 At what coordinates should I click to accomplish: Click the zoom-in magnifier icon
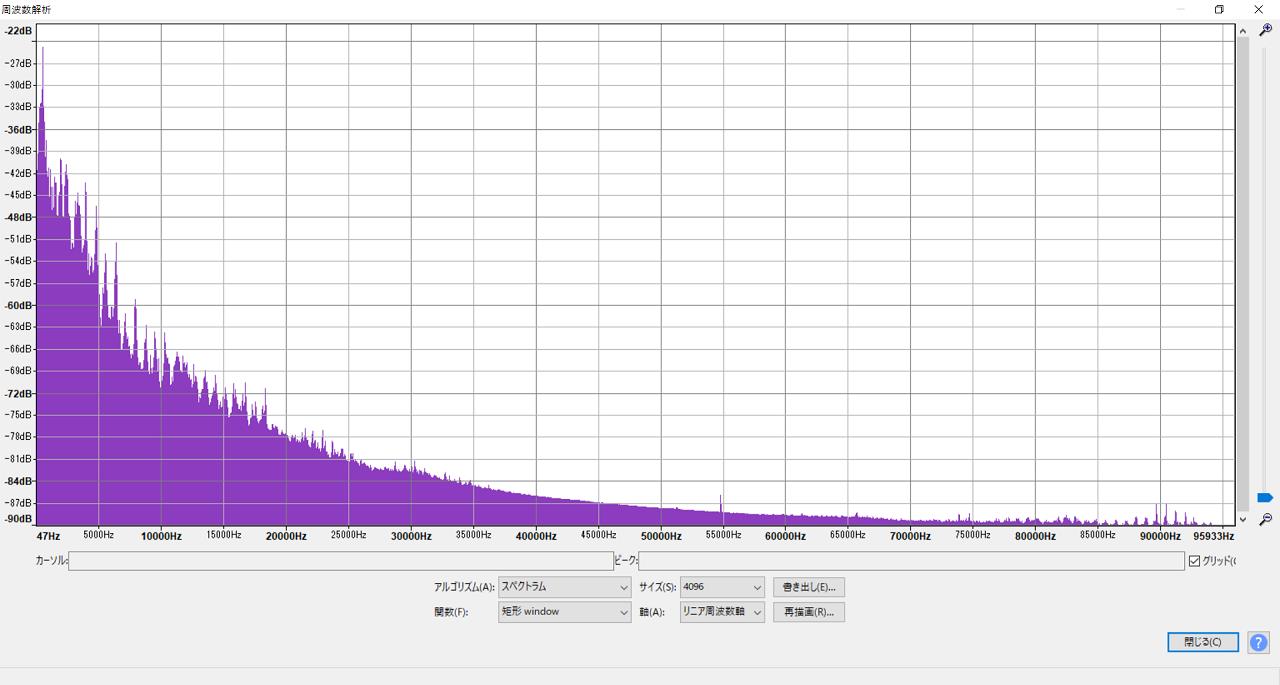1265,30
